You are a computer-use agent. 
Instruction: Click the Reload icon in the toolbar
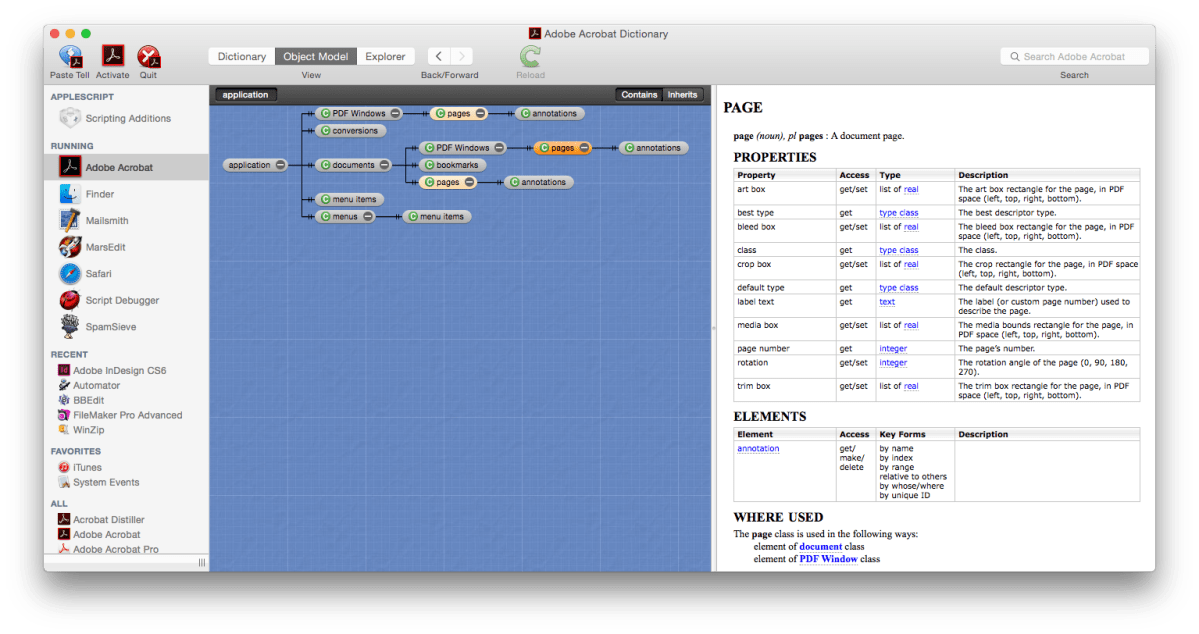pos(529,57)
